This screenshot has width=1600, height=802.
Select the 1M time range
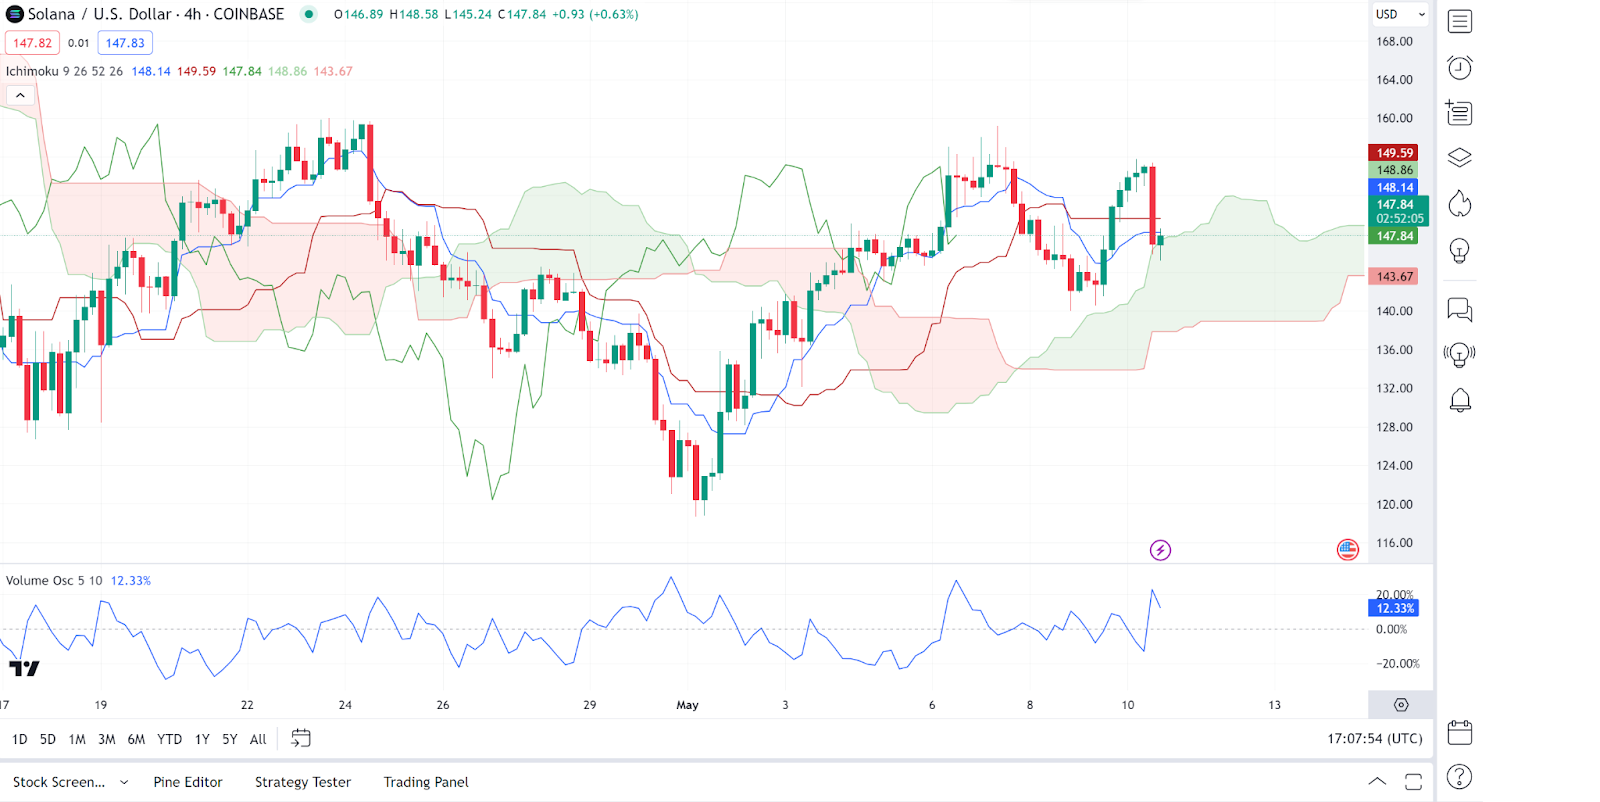pyautogui.click(x=77, y=739)
